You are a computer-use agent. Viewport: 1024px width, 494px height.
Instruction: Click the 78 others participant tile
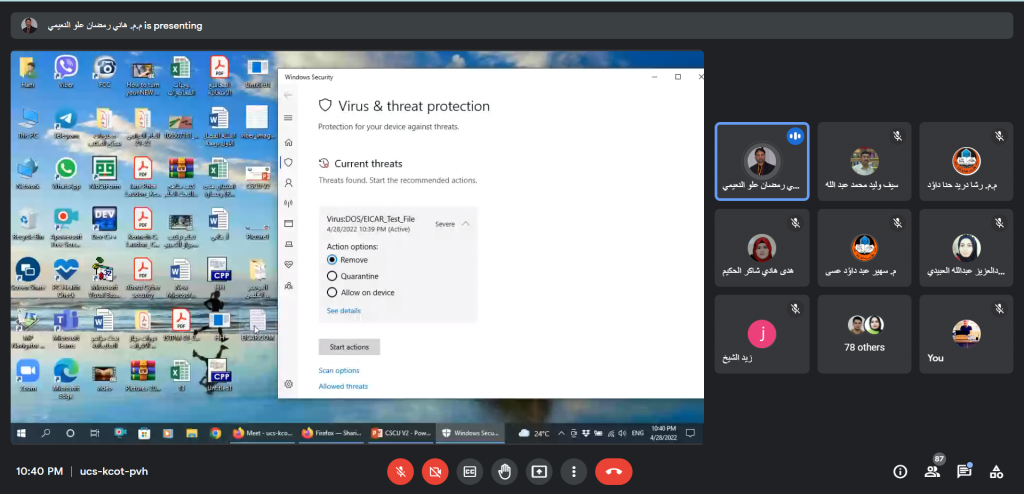point(863,334)
